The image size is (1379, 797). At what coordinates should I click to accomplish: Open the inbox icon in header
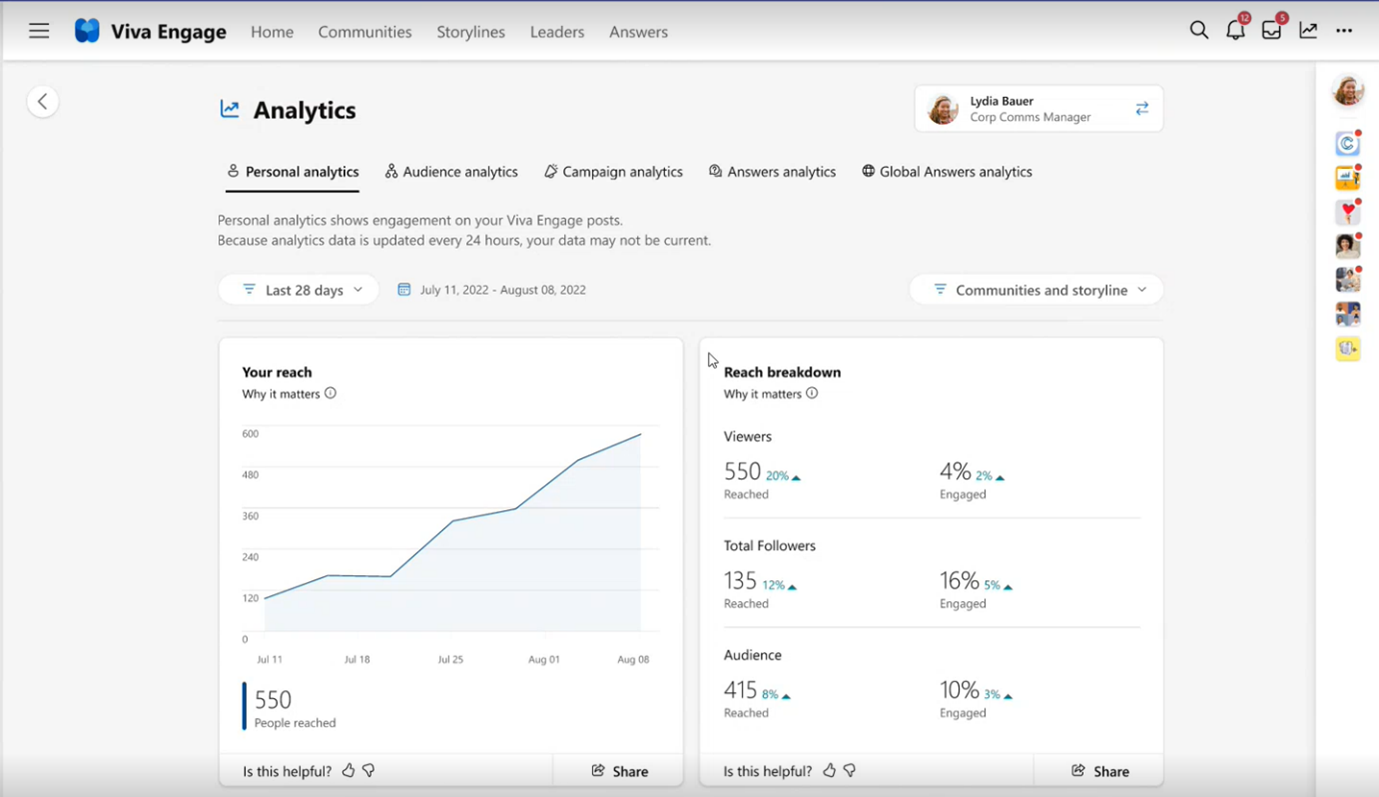coord(1272,31)
